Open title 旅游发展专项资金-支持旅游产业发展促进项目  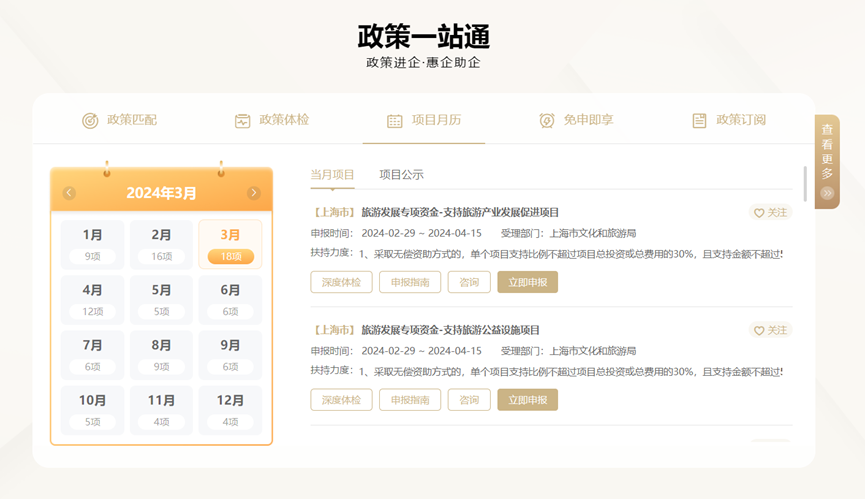(460, 212)
